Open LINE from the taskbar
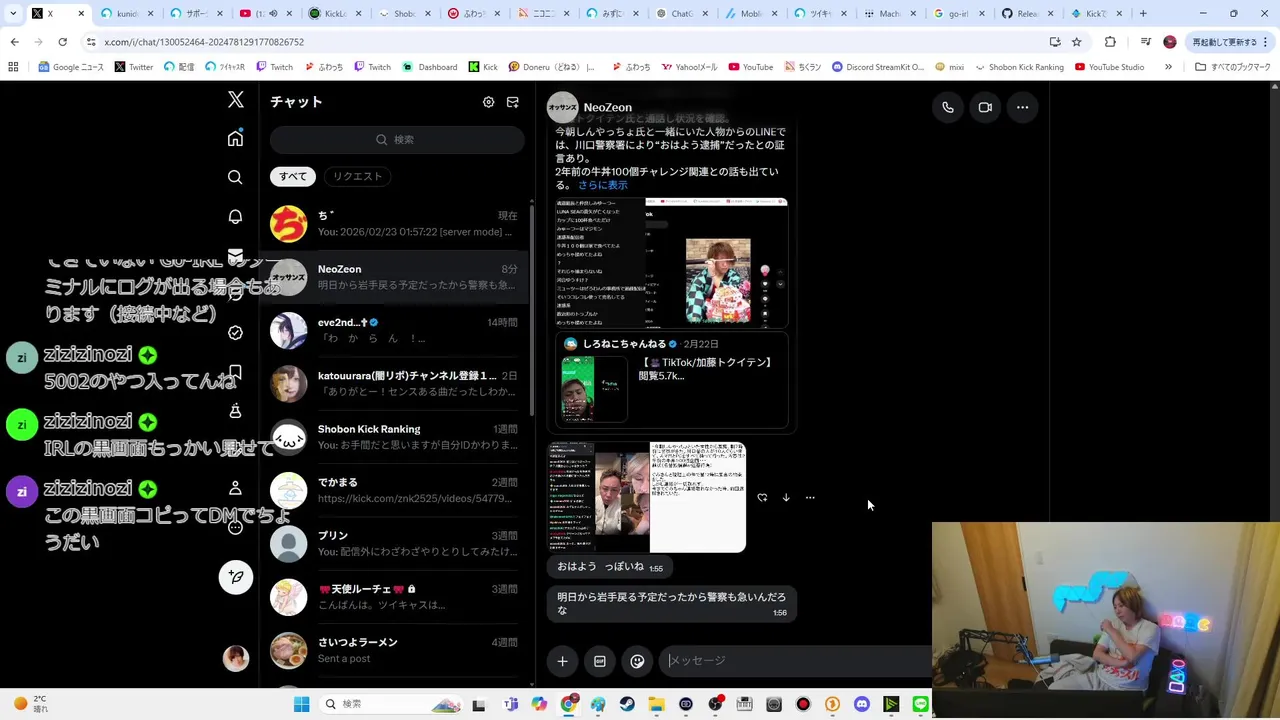 click(920, 704)
